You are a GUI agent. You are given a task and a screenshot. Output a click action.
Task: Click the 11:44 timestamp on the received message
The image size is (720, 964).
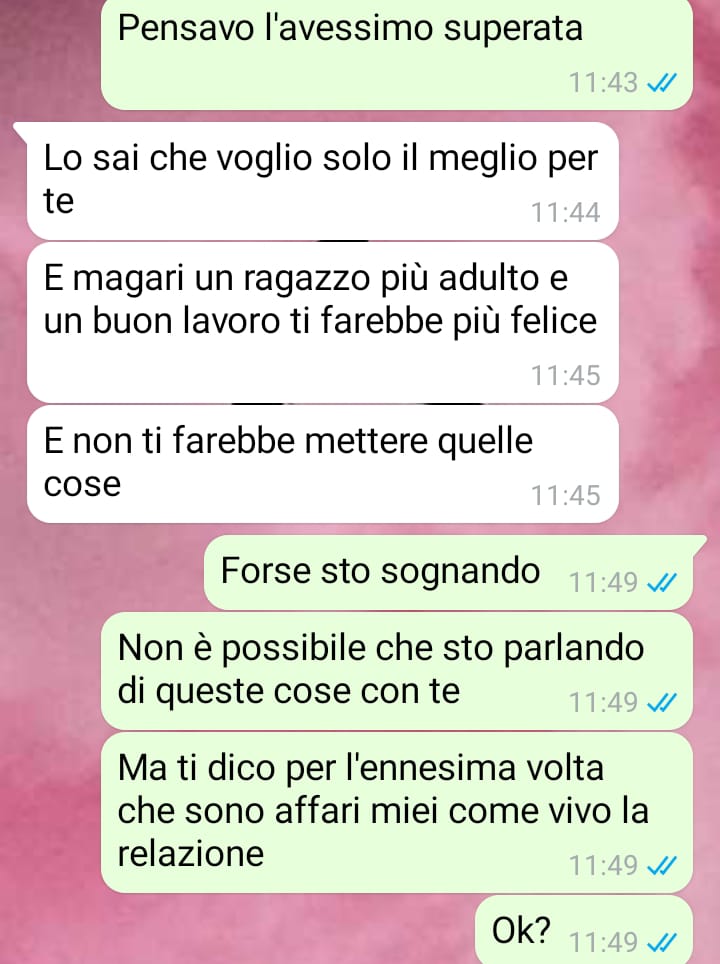click(565, 213)
